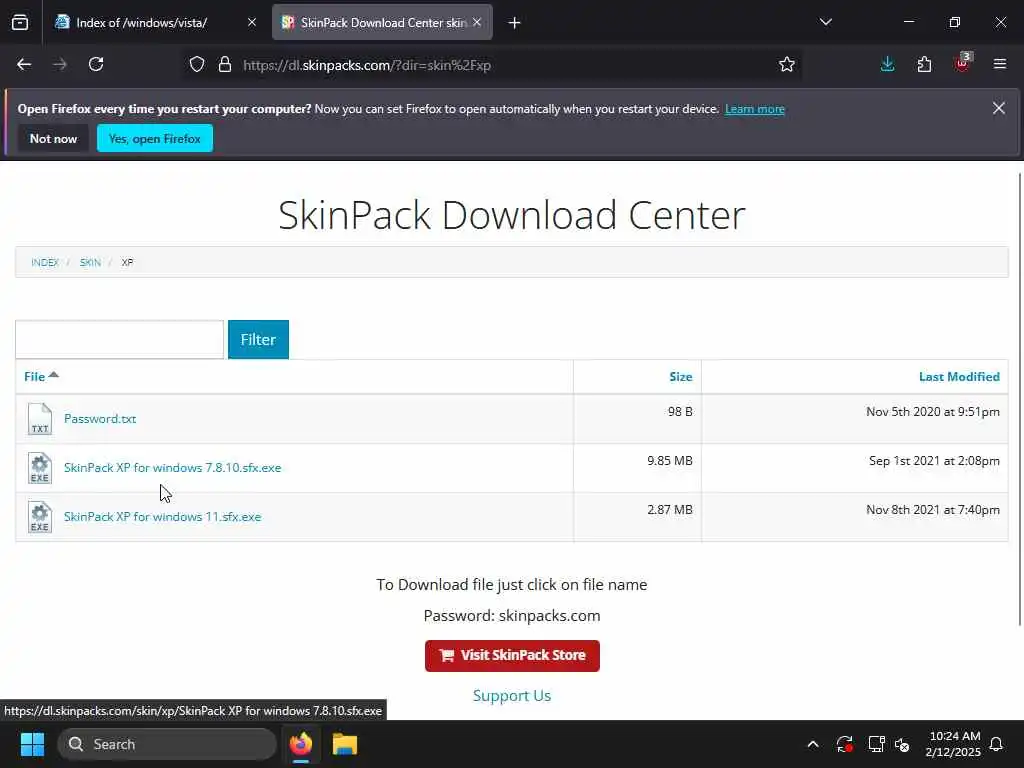Click EXE icon for windows 7.8.10 file
Viewport: 1024px width, 768px height.
[39, 468]
